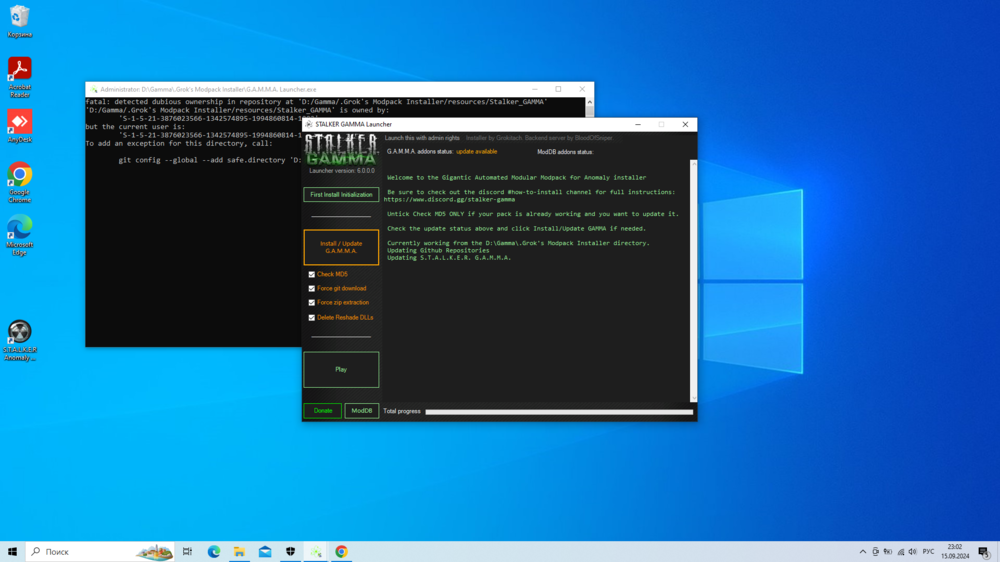Open Google Chrome desktop shortcut

pyautogui.click(x=19, y=175)
